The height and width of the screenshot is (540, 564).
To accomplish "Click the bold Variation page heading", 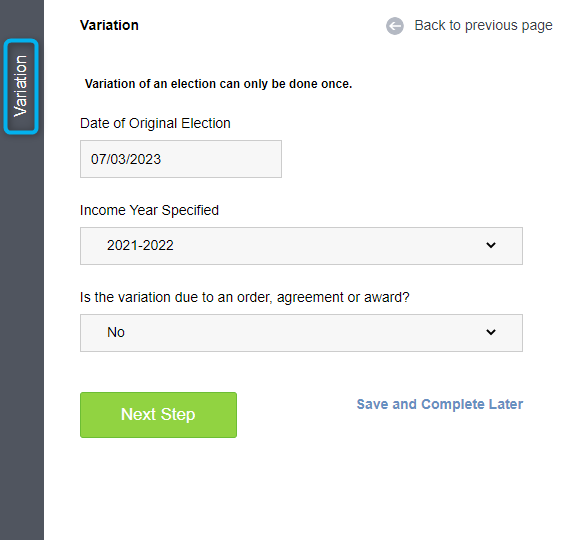I will (x=109, y=25).
